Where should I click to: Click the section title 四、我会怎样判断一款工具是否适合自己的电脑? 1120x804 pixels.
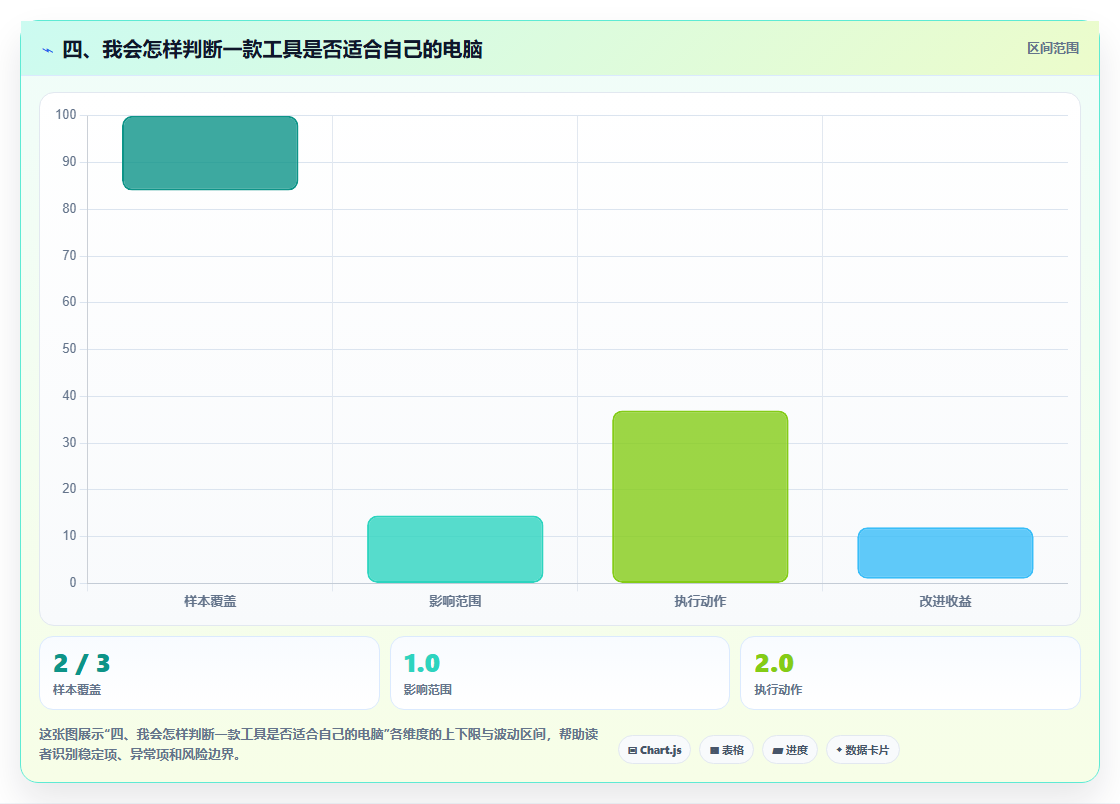click(x=272, y=49)
